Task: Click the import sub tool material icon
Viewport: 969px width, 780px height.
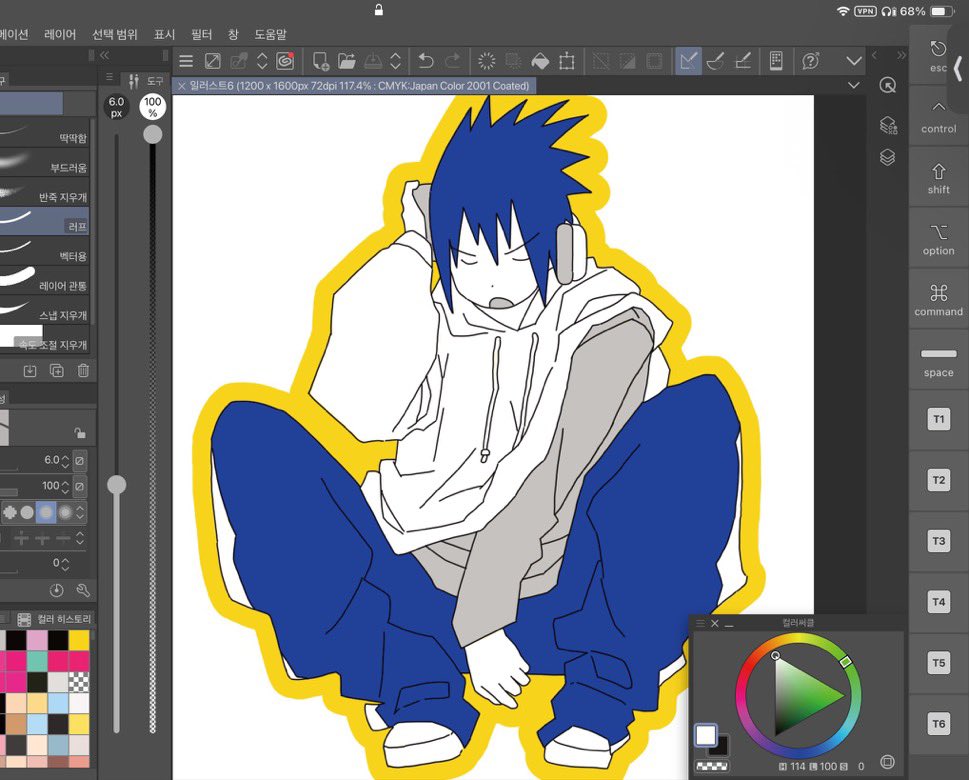Action: tap(30, 371)
